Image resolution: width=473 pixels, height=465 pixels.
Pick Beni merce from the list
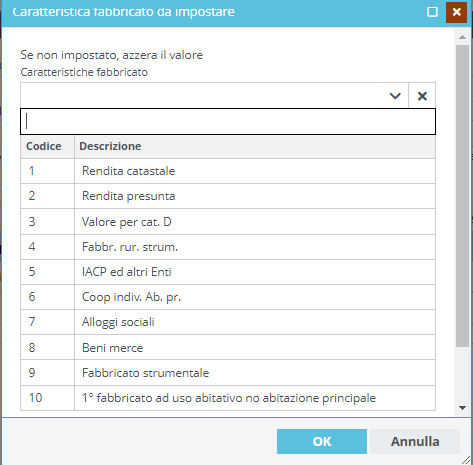click(x=228, y=347)
